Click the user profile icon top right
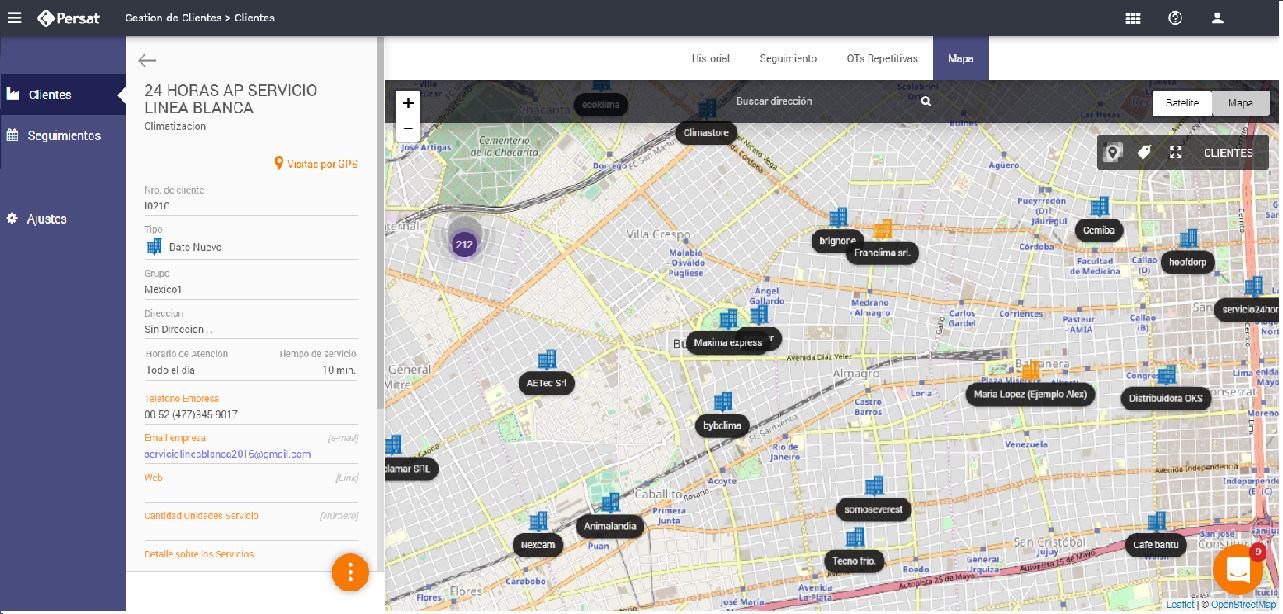 click(x=1217, y=17)
